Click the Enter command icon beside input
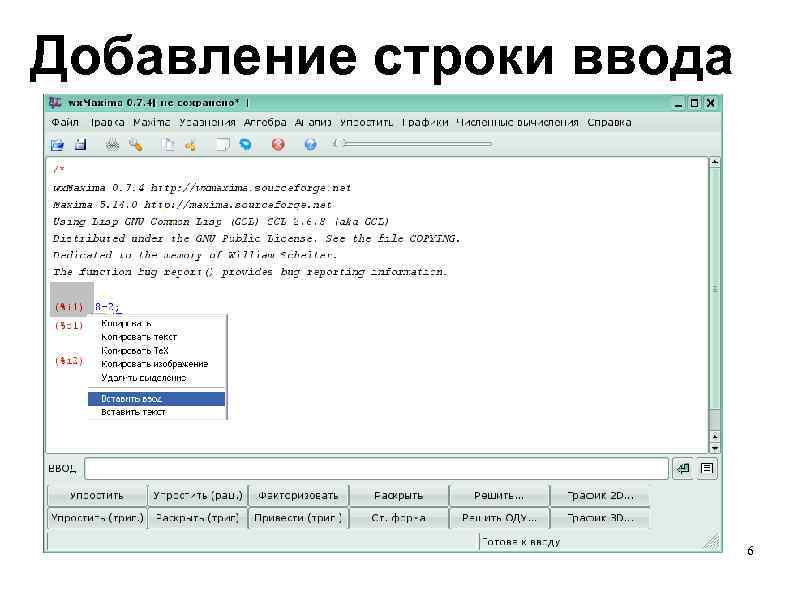Screen dimensions: 794x595 [x=684, y=468]
